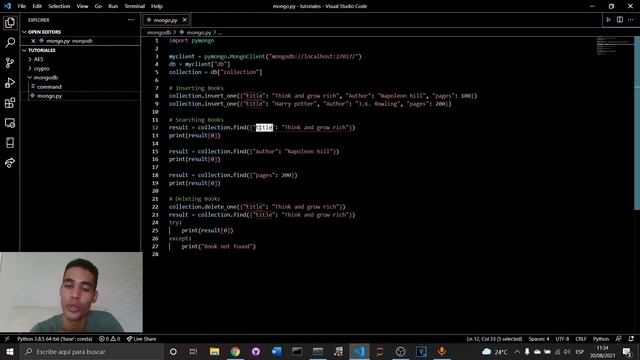
Task: Open the Search view in activity bar
Action: (10, 42)
